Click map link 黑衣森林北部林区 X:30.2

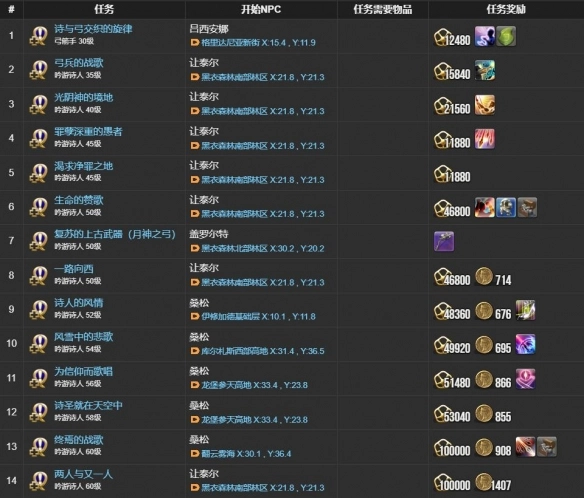pyautogui.click(x=263, y=248)
